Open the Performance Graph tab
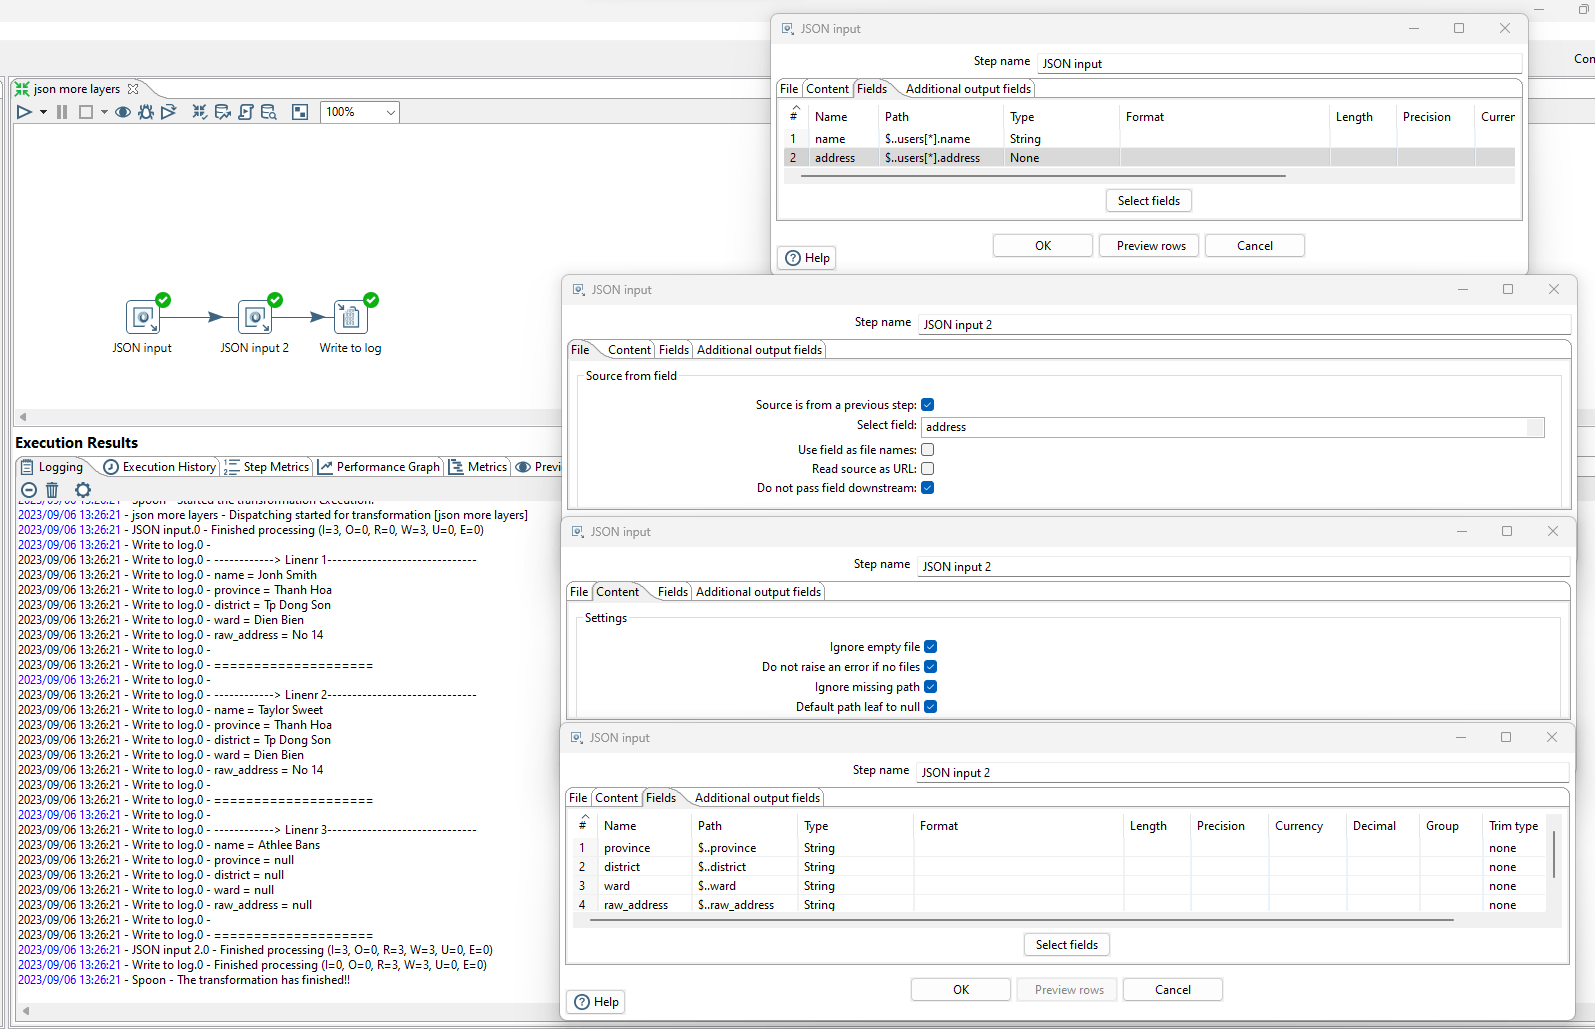 379,467
